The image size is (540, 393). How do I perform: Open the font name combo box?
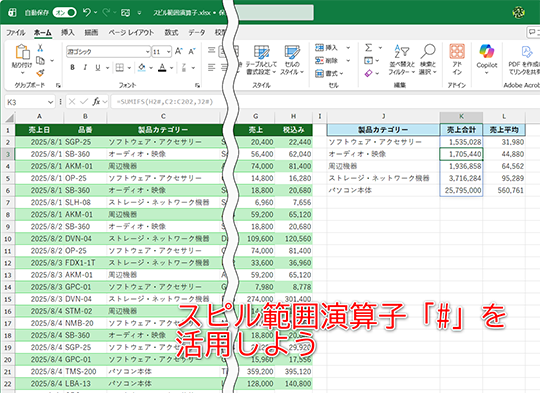coord(108,52)
